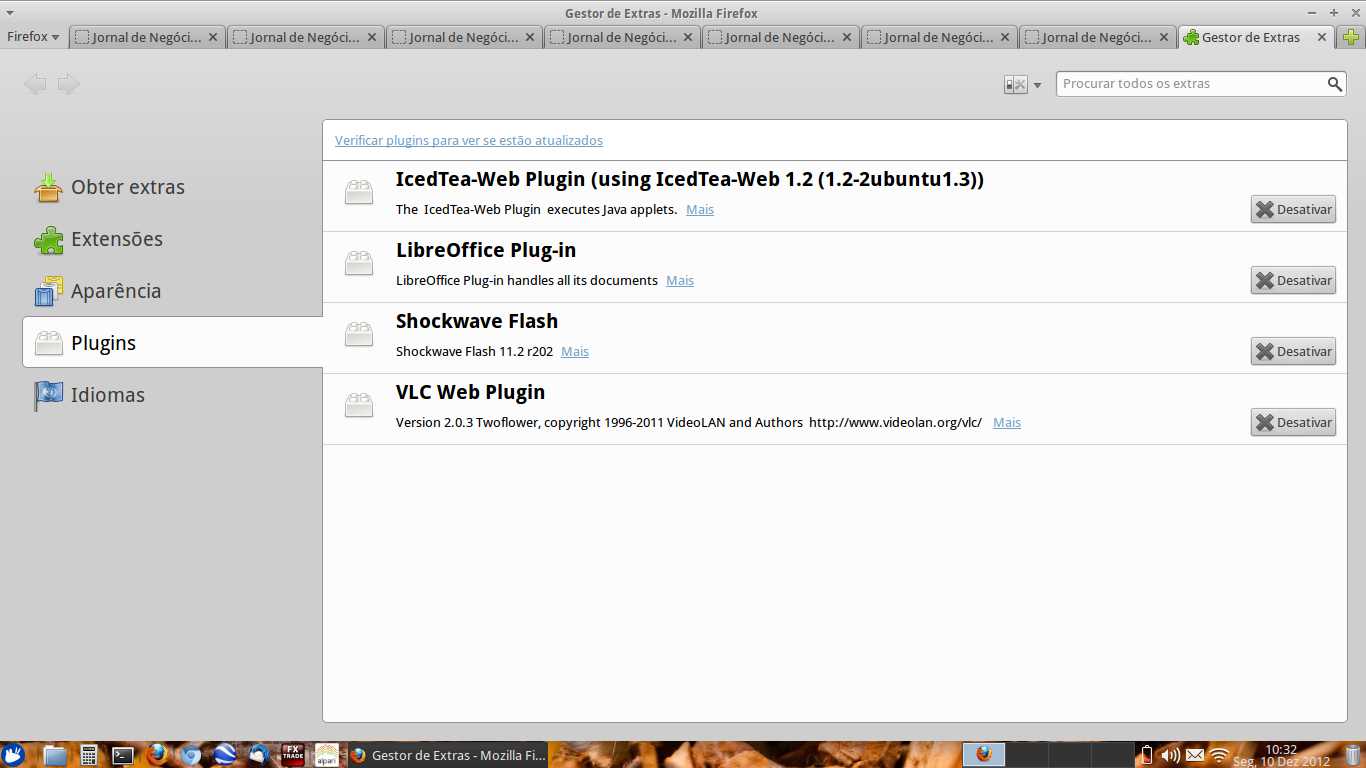Click the LibreOffice Plug-in brick icon
1366x768 pixels.
point(359,264)
